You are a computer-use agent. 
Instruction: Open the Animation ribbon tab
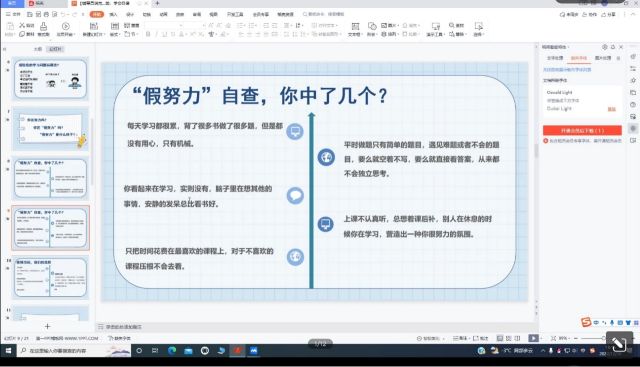tap(164, 14)
